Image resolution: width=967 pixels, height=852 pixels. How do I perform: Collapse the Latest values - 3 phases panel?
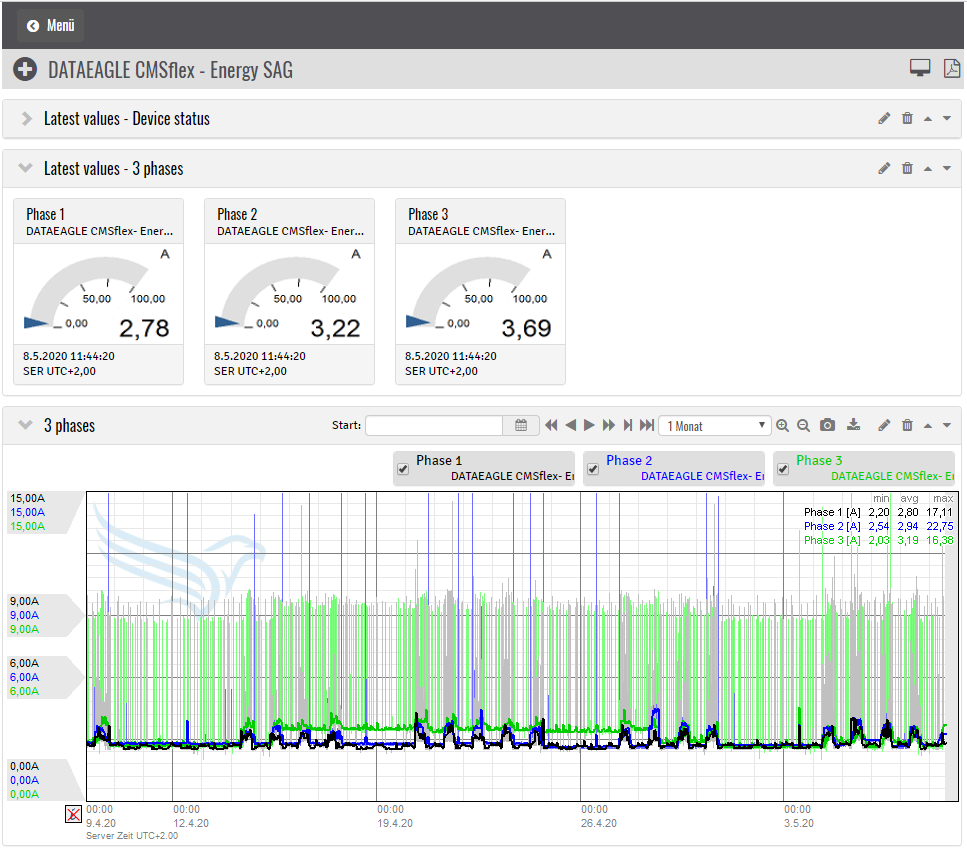tap(25, 168)
